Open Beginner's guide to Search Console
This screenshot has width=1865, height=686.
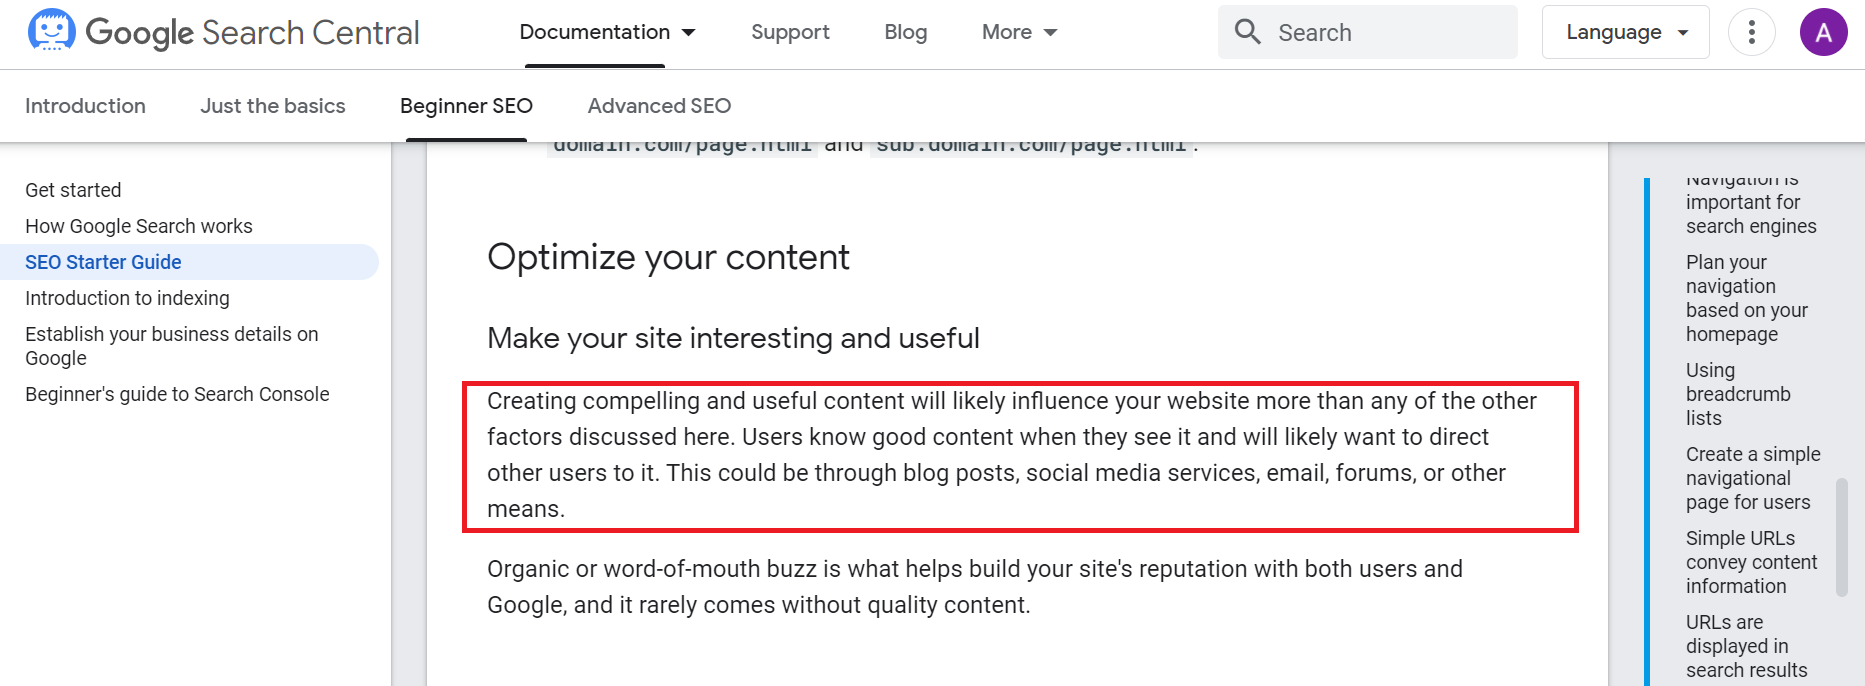tap(177, 394)
